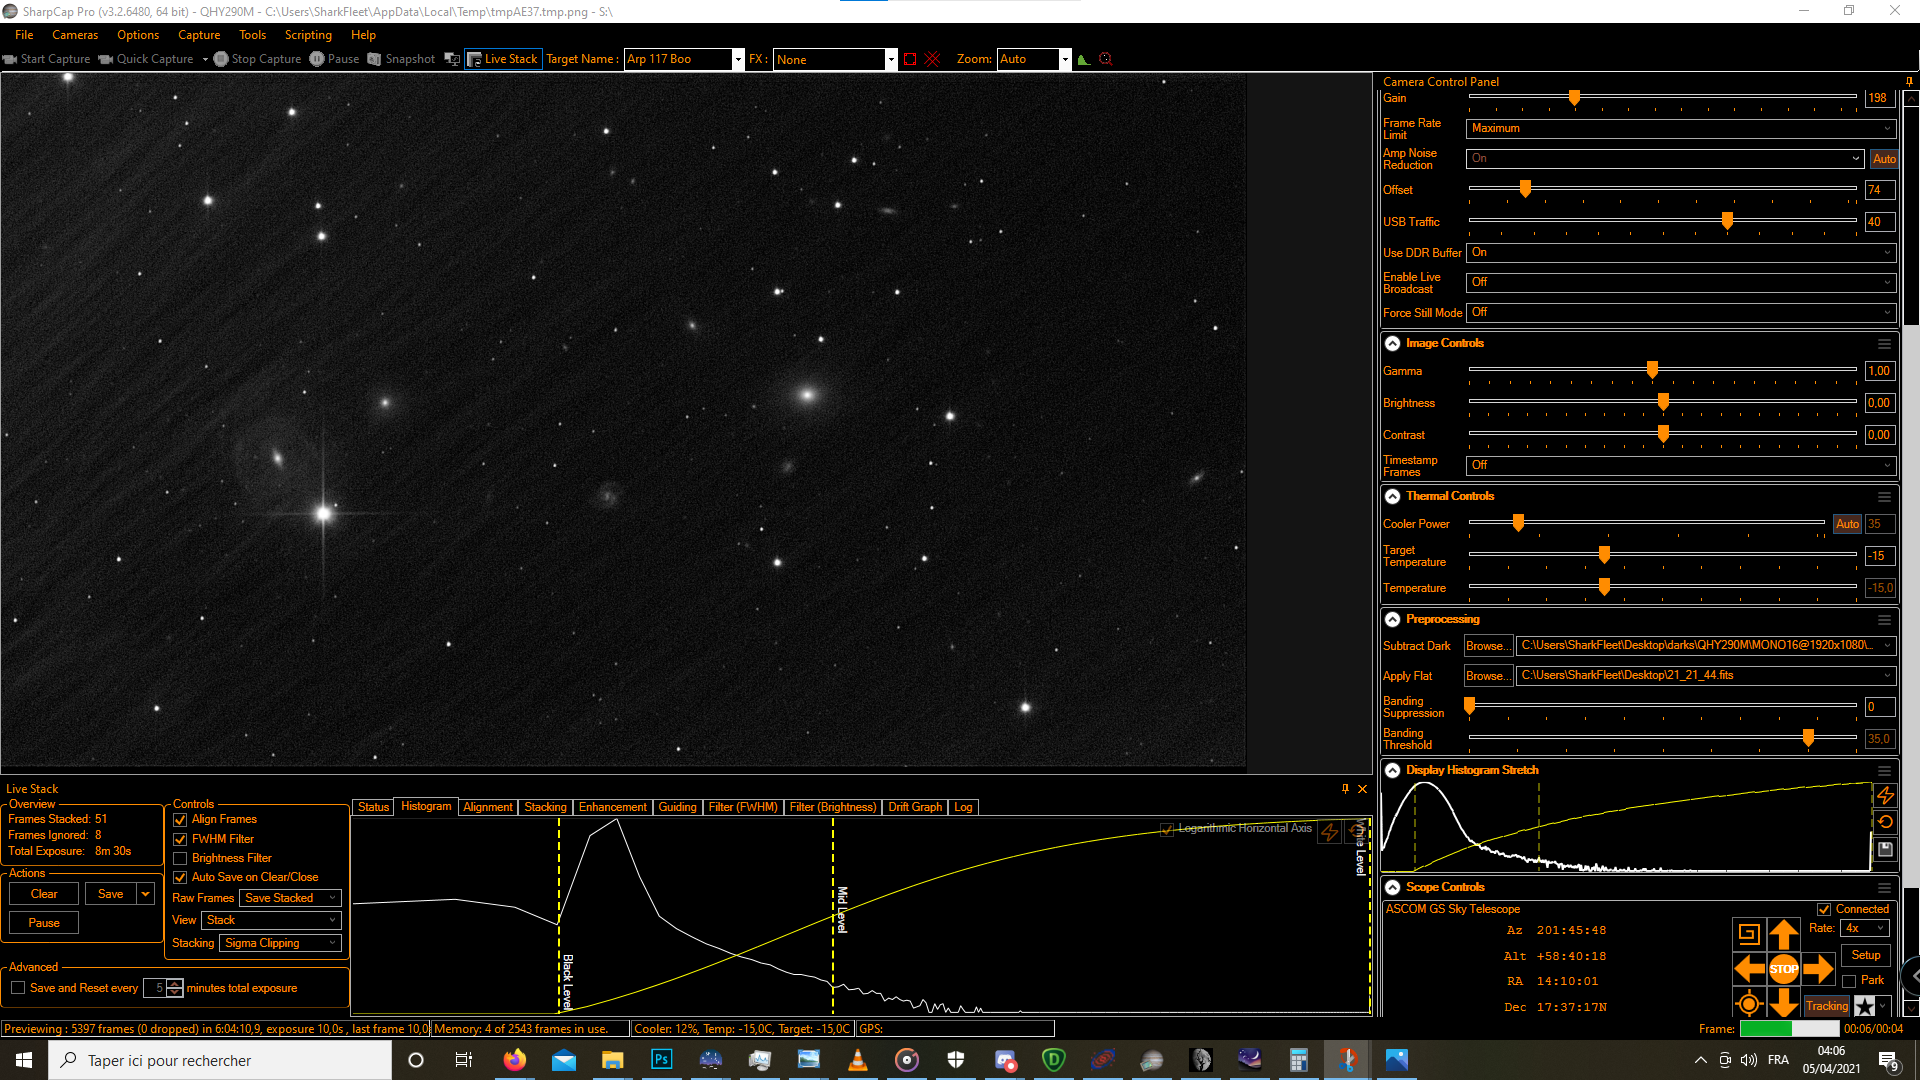Collapse the Thermal Controls section
Screen dimensions: 1920x1080
point(1392,496)
